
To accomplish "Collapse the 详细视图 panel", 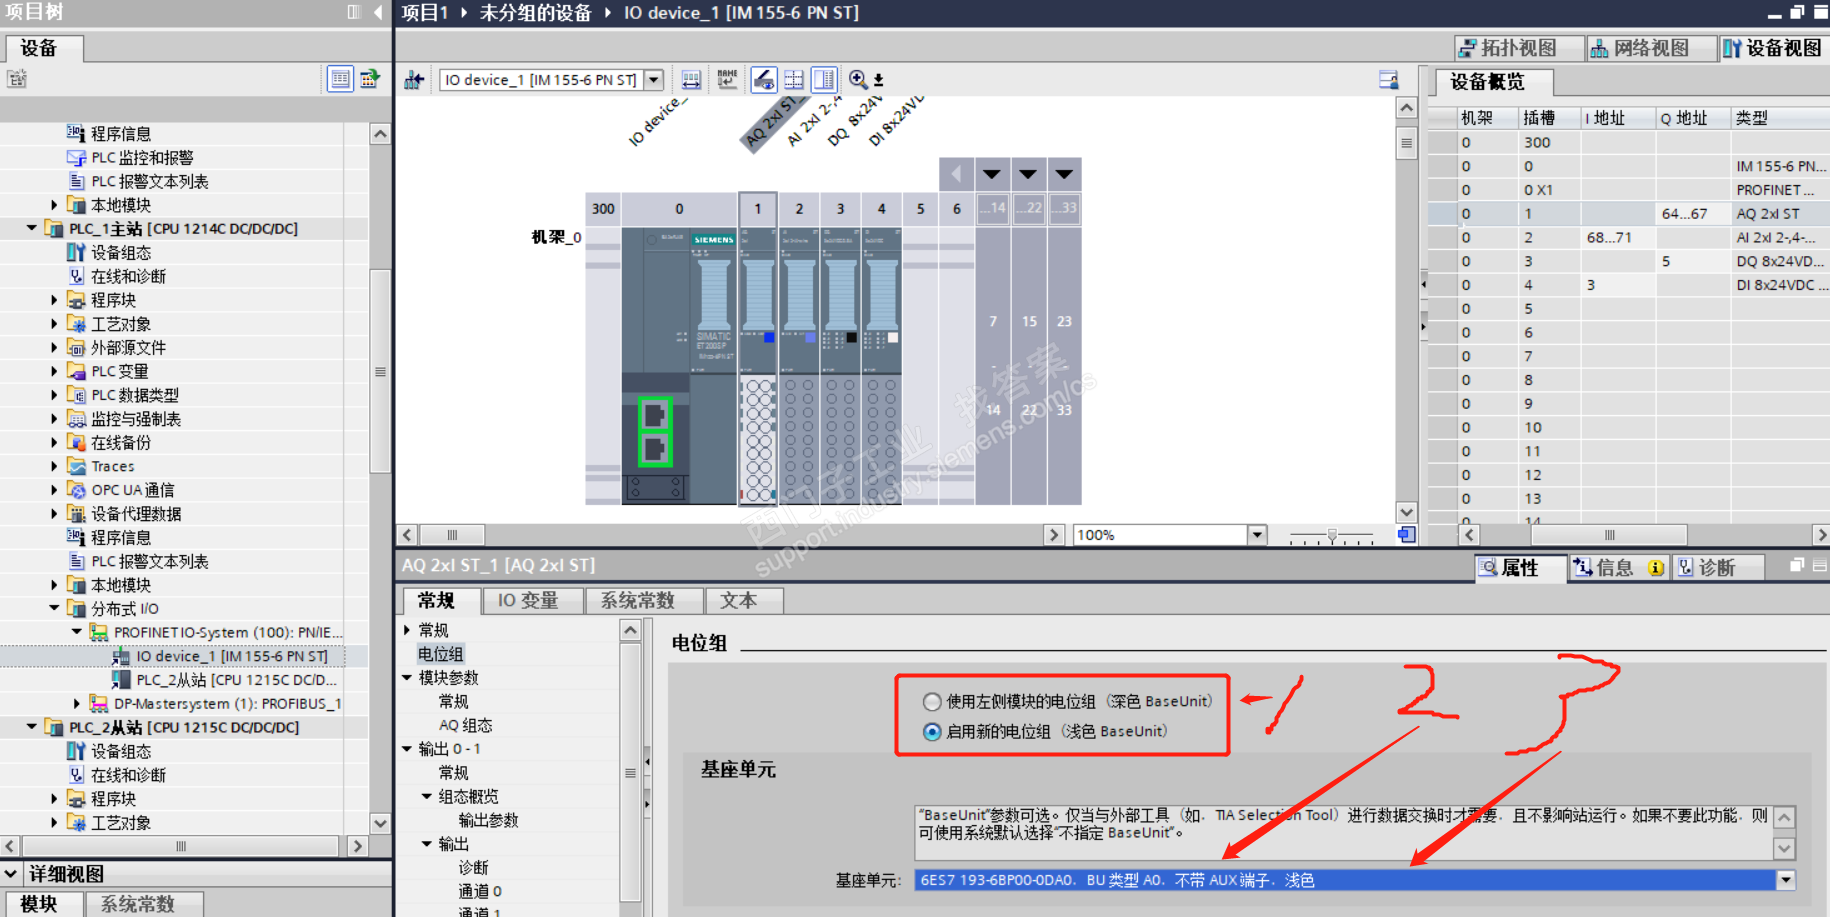I will pos(11,874).
